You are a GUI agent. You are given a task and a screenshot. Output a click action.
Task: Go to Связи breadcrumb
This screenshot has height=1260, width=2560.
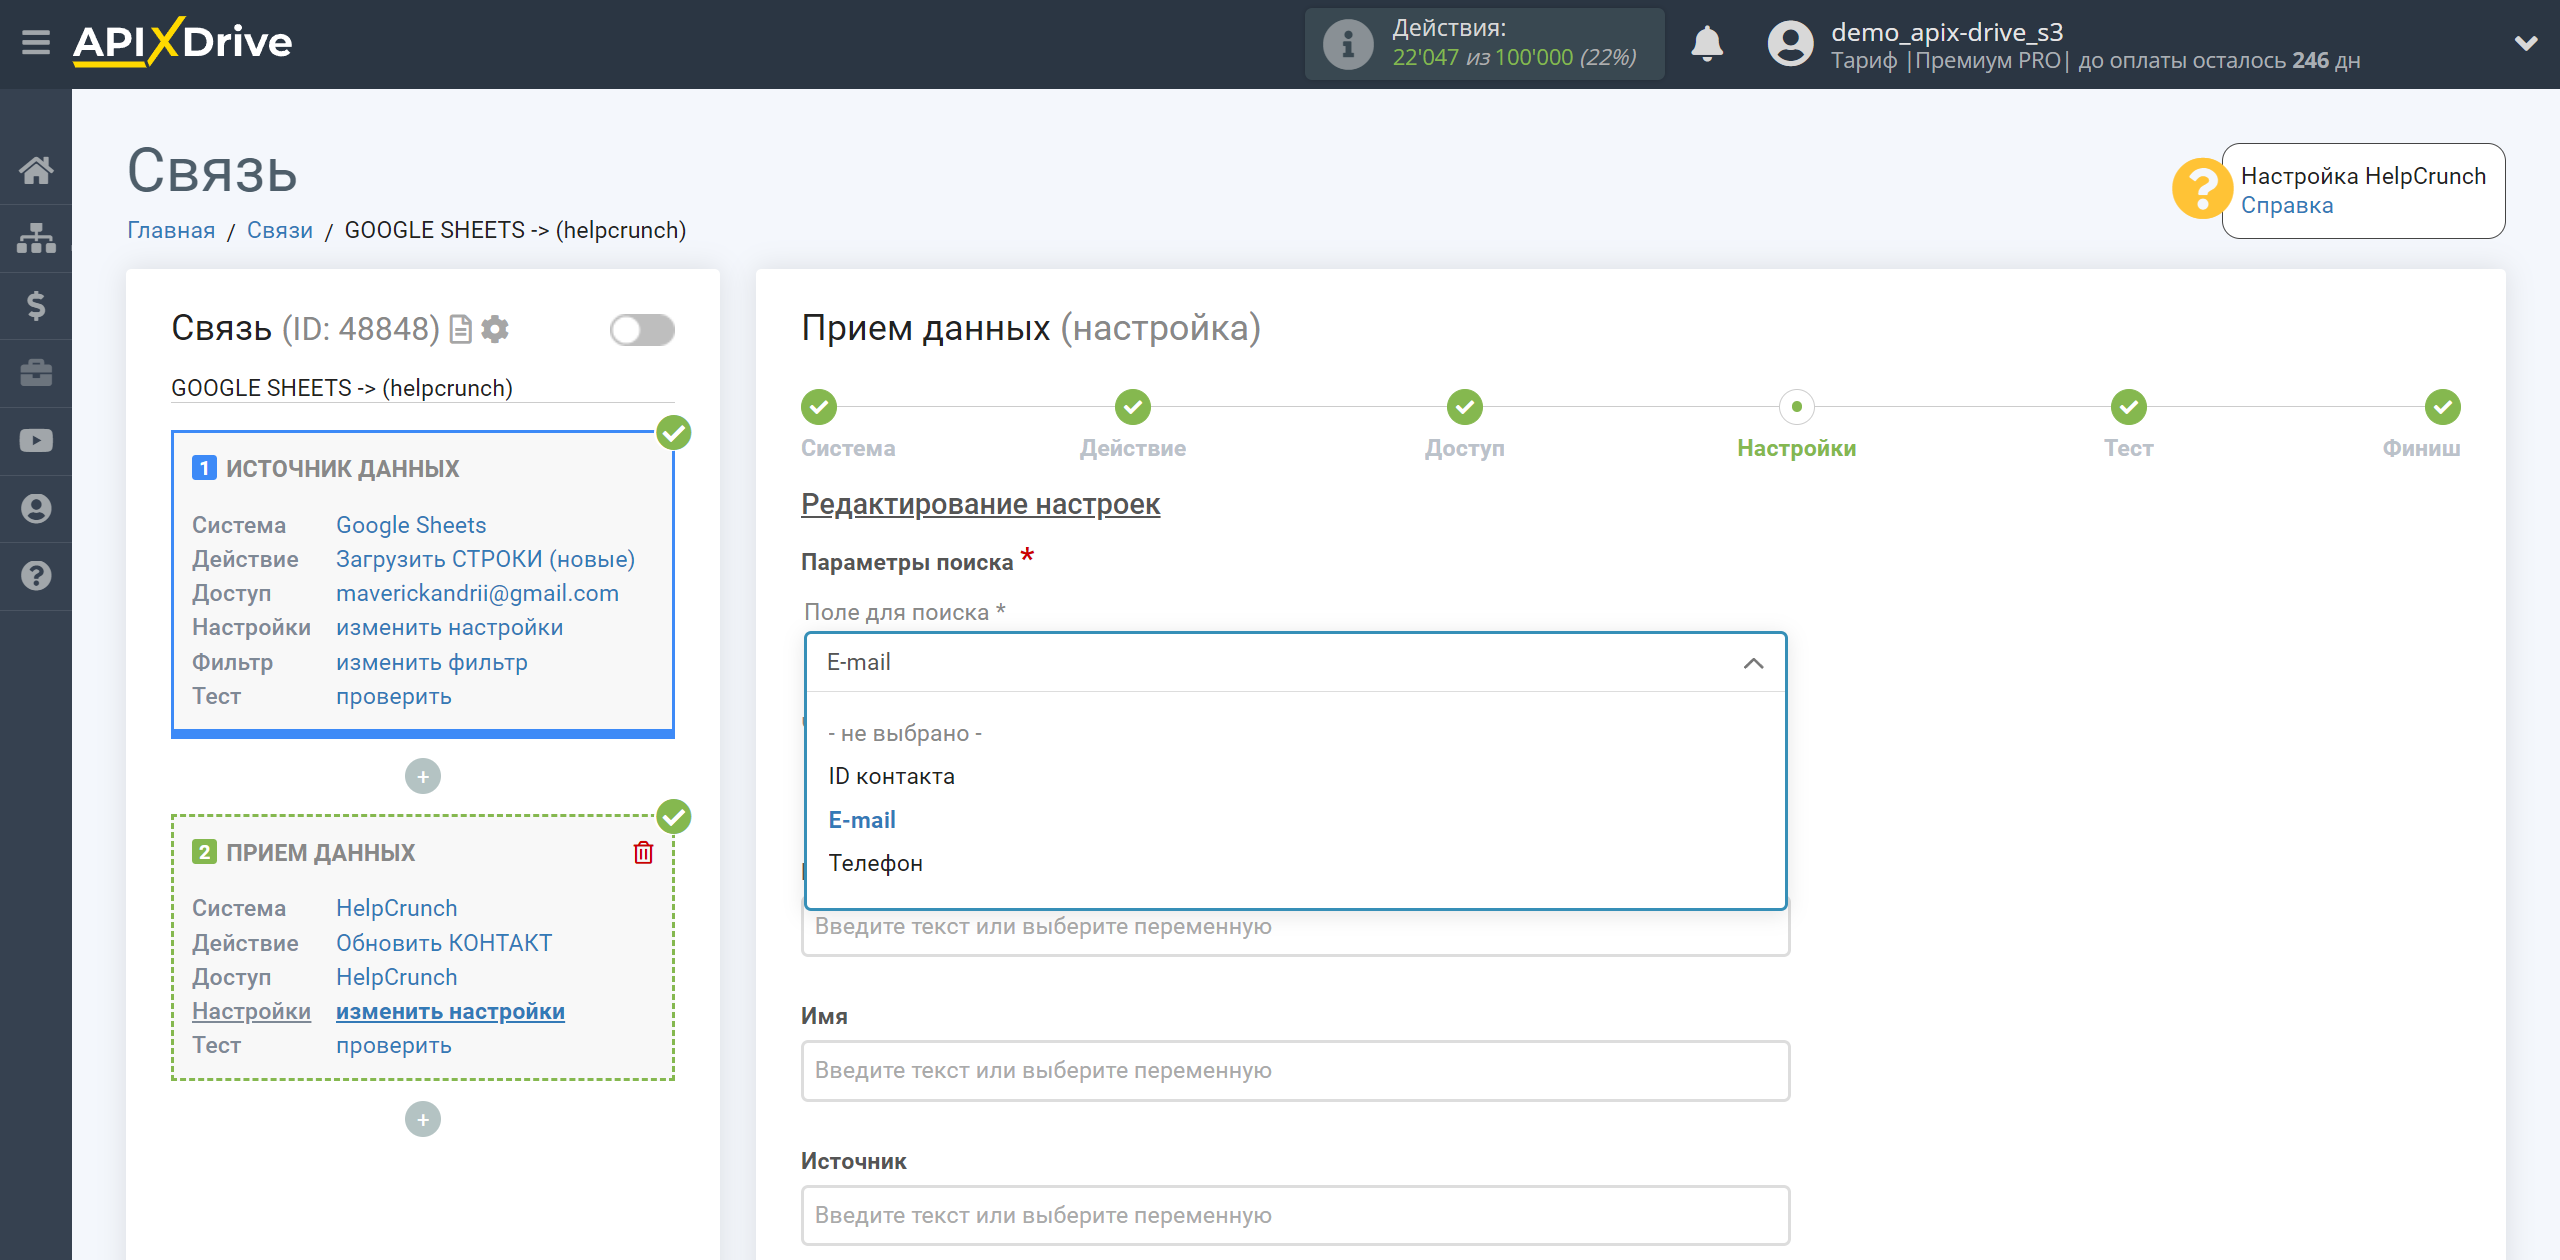(280, 231)
